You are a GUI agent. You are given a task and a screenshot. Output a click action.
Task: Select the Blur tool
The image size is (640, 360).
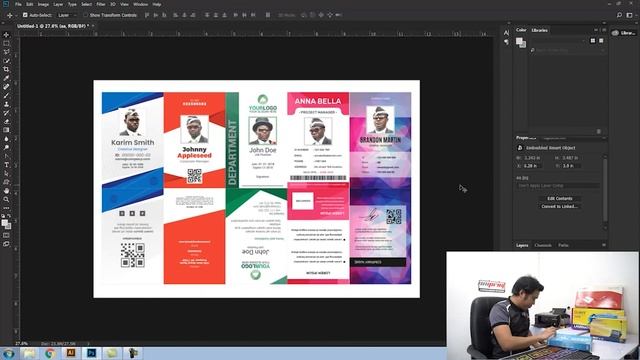coord(6,139)
